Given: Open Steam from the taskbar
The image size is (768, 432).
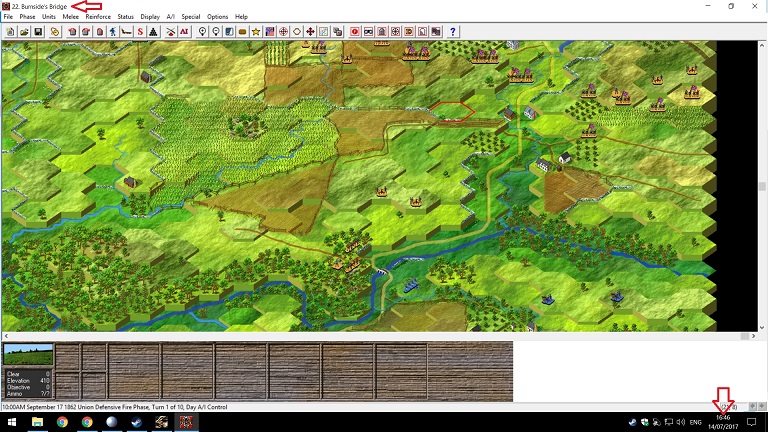Looking at the screenshot, I should [x=137, y=422].
